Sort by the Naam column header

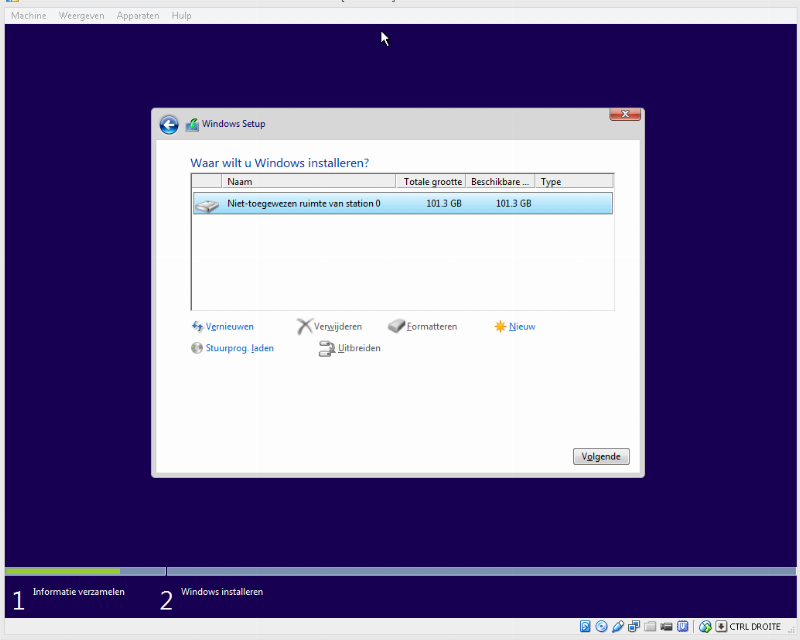point(309,182)
